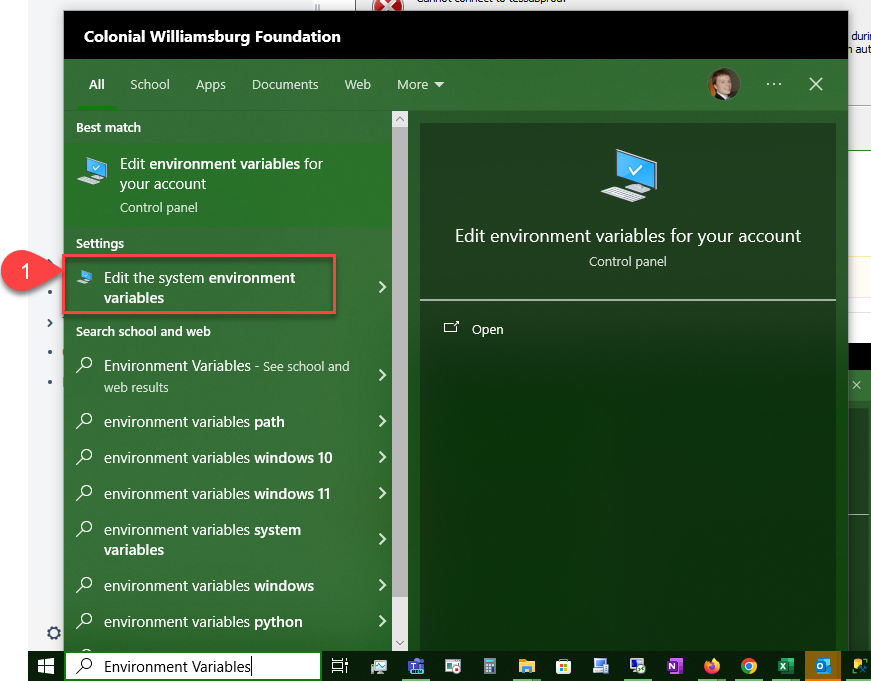Switch to the Documents search tab
Screen dimensions: 871x681
285,84
